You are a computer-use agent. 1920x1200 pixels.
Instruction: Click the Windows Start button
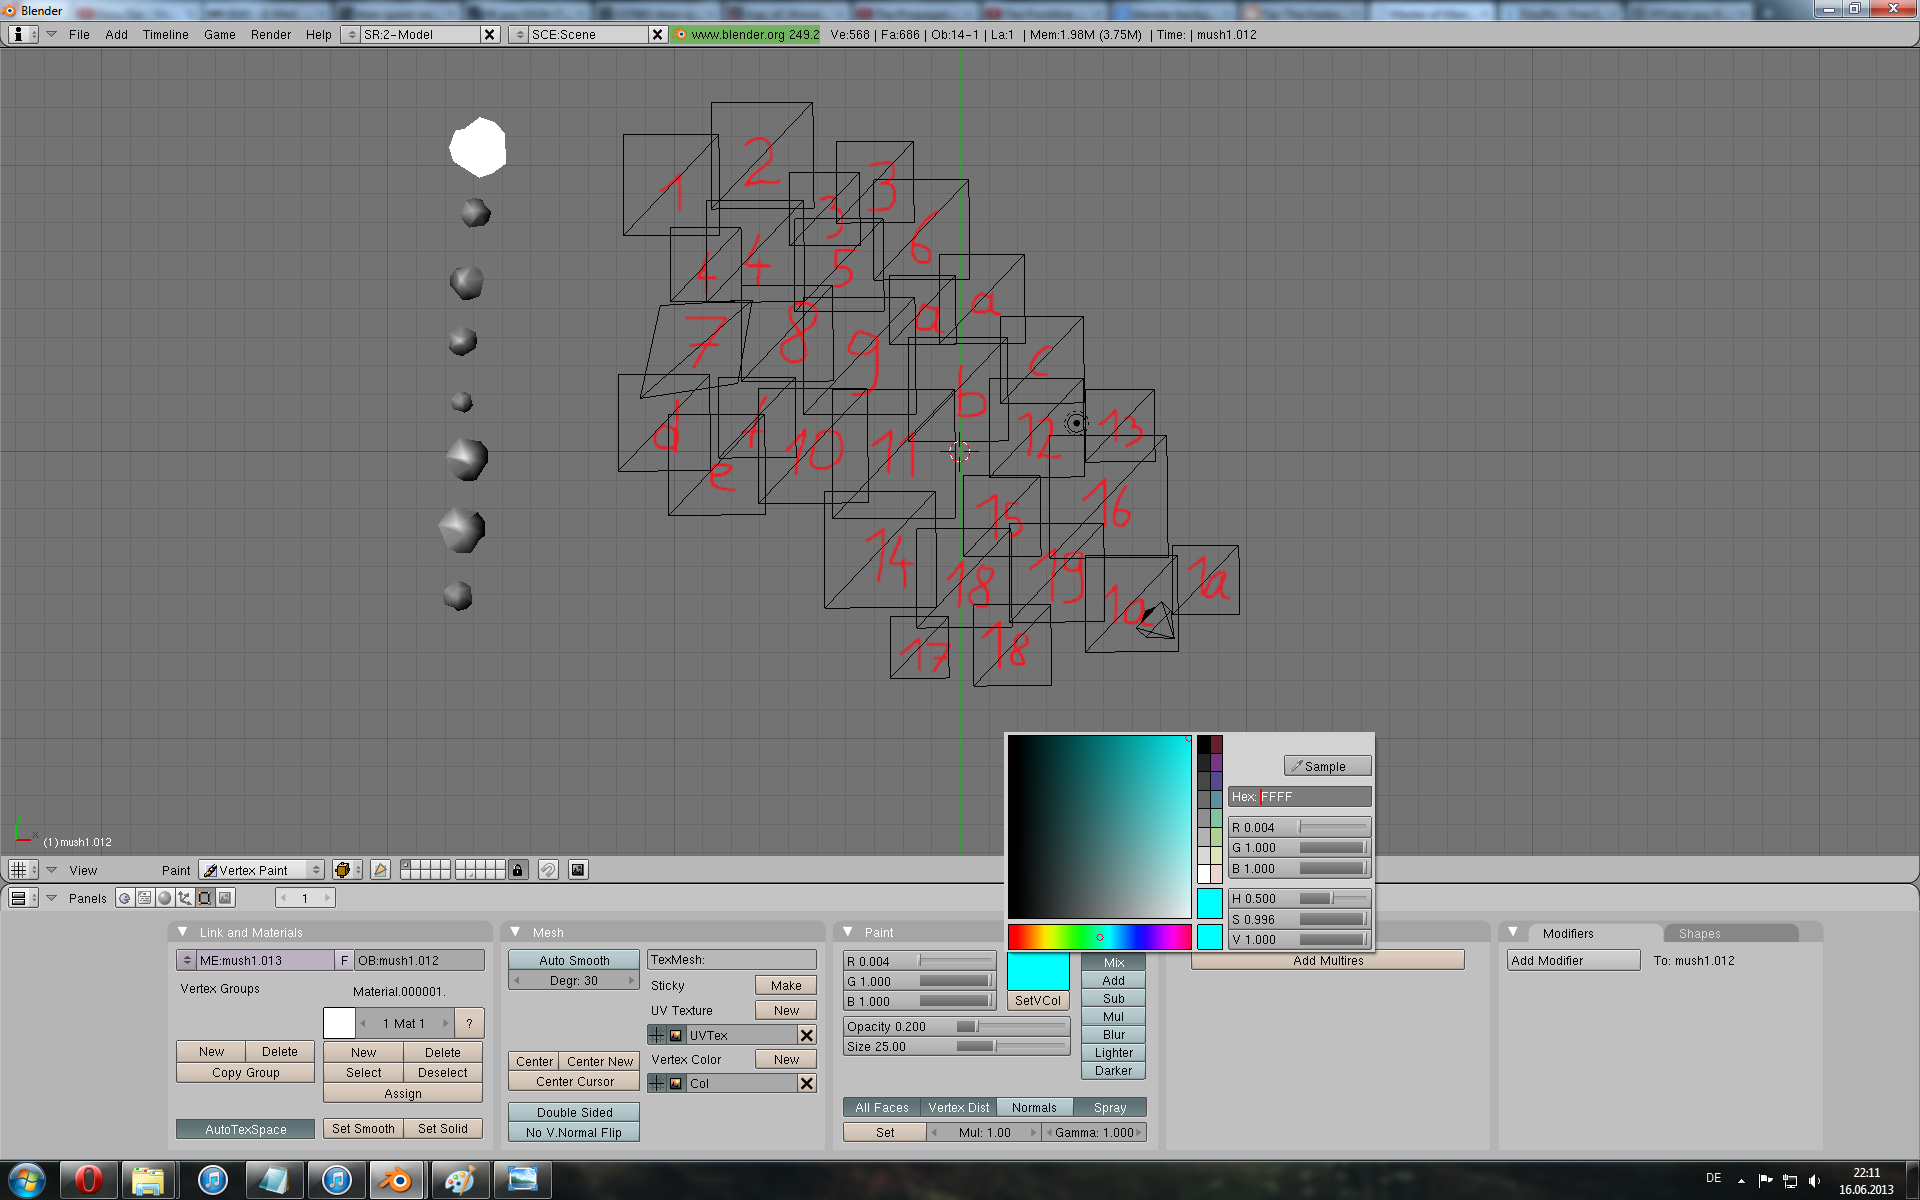tap(26, 1180)
